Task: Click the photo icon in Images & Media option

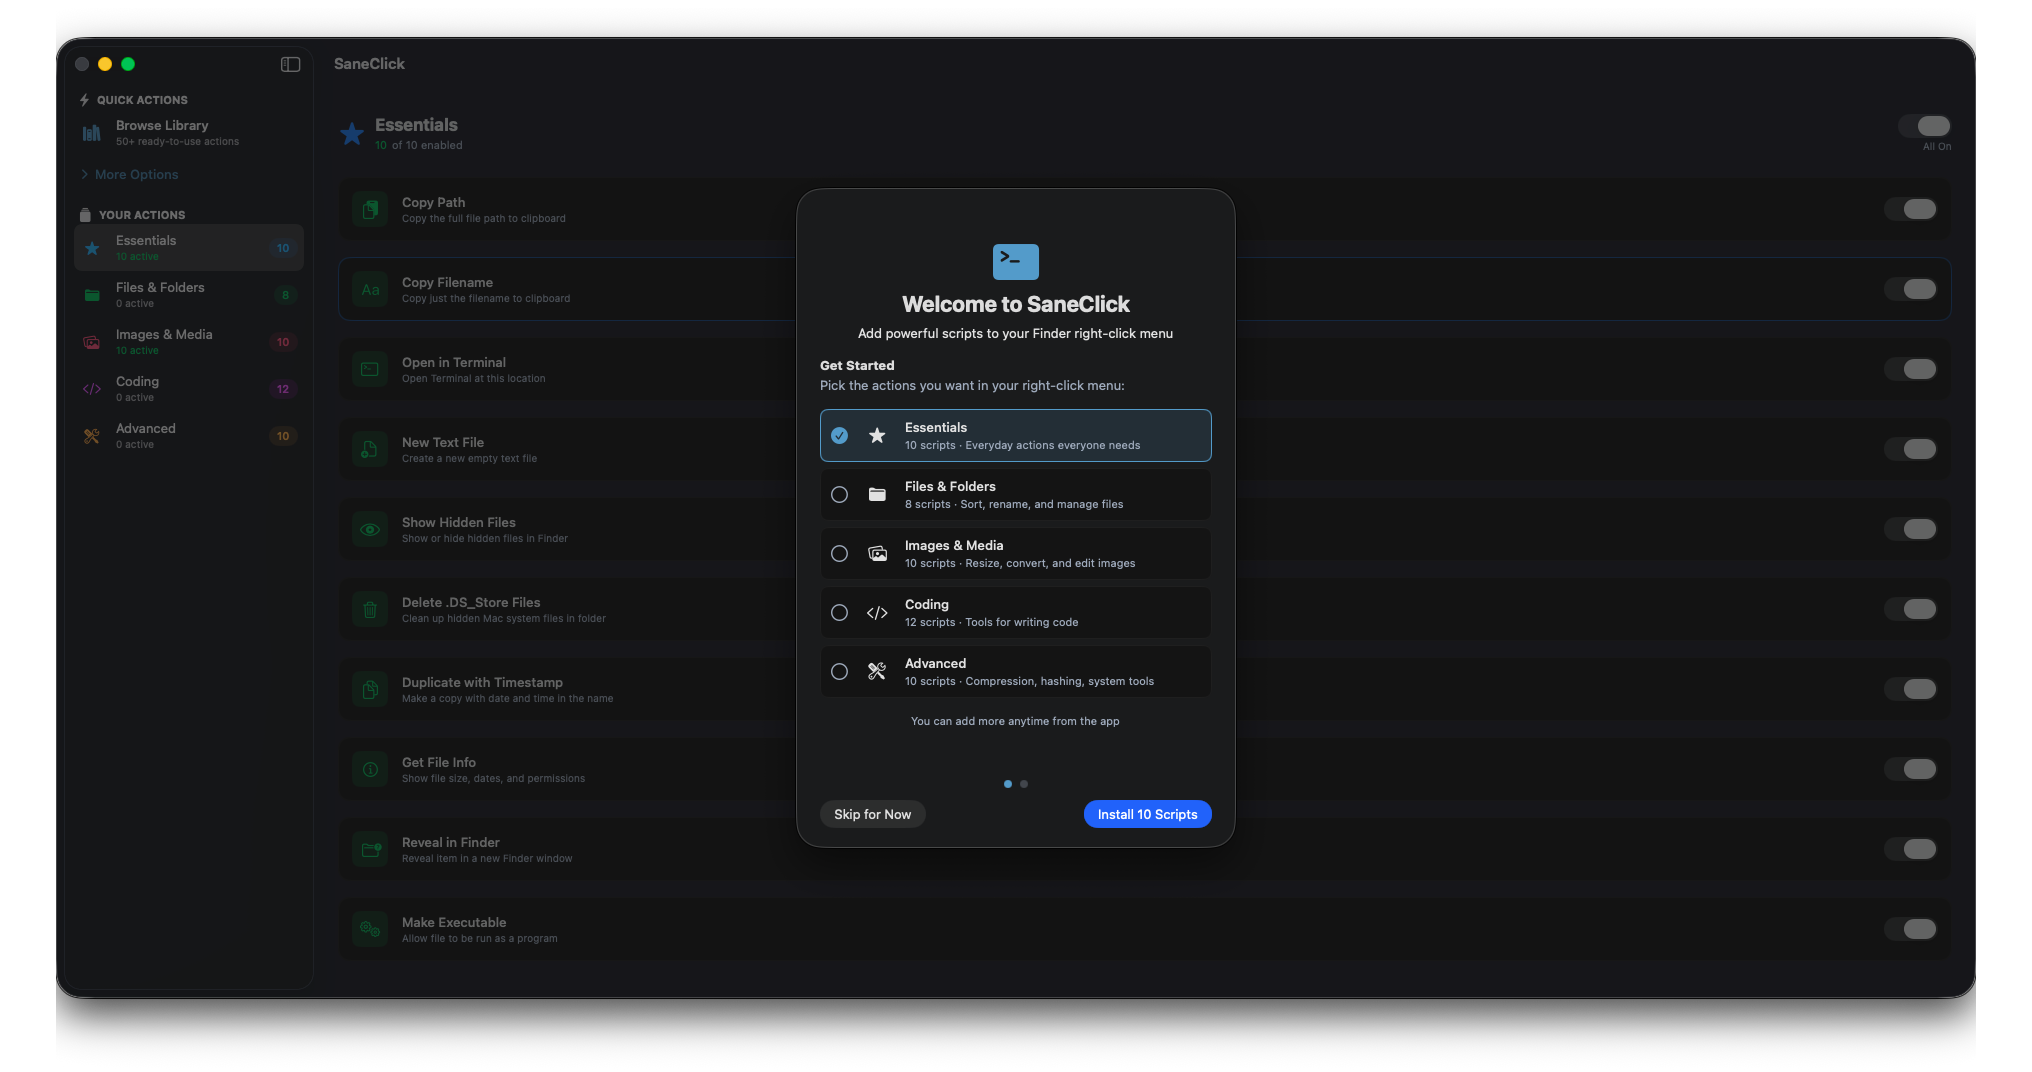Action: (877, 553)
